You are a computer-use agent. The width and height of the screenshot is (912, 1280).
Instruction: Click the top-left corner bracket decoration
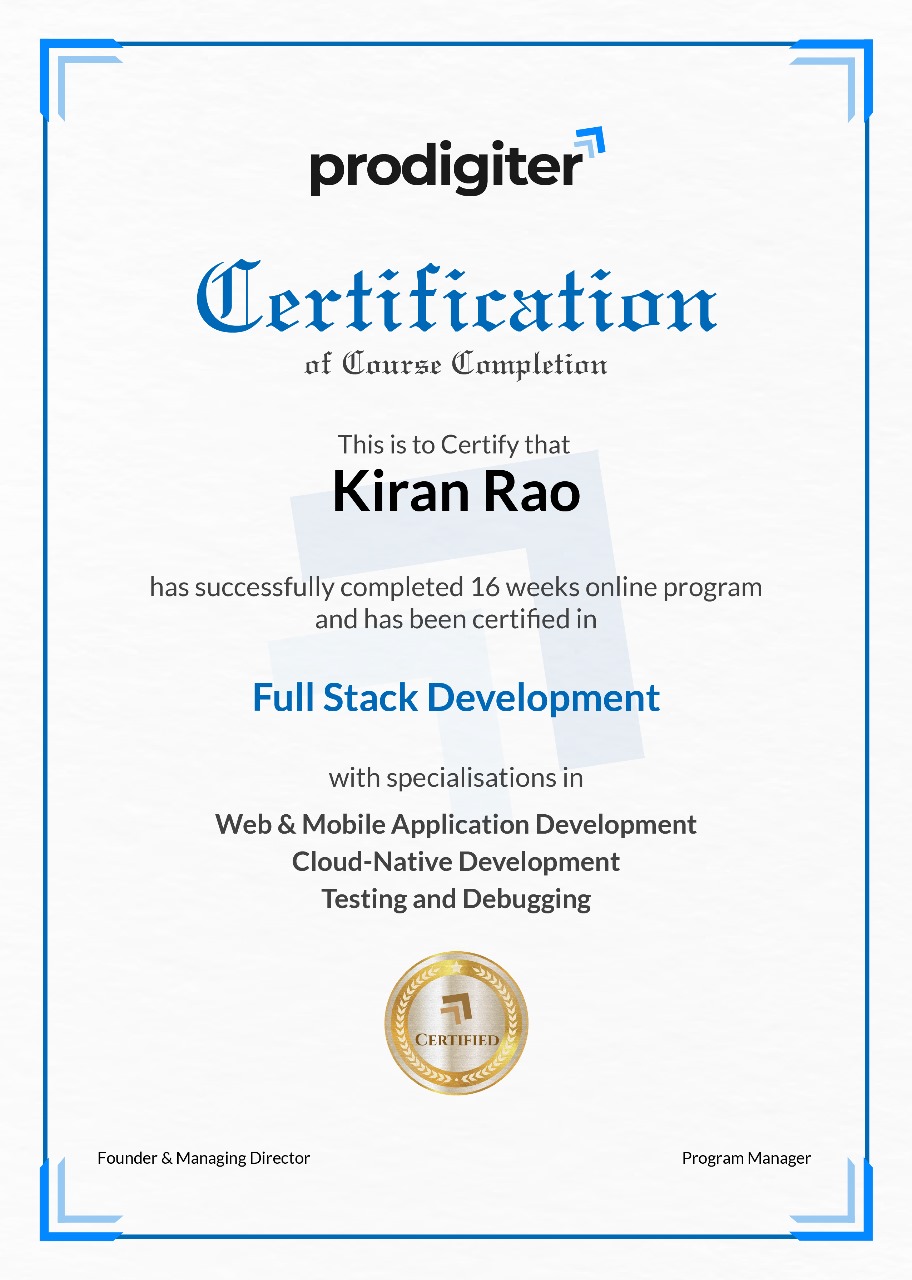tap(80, 80)
